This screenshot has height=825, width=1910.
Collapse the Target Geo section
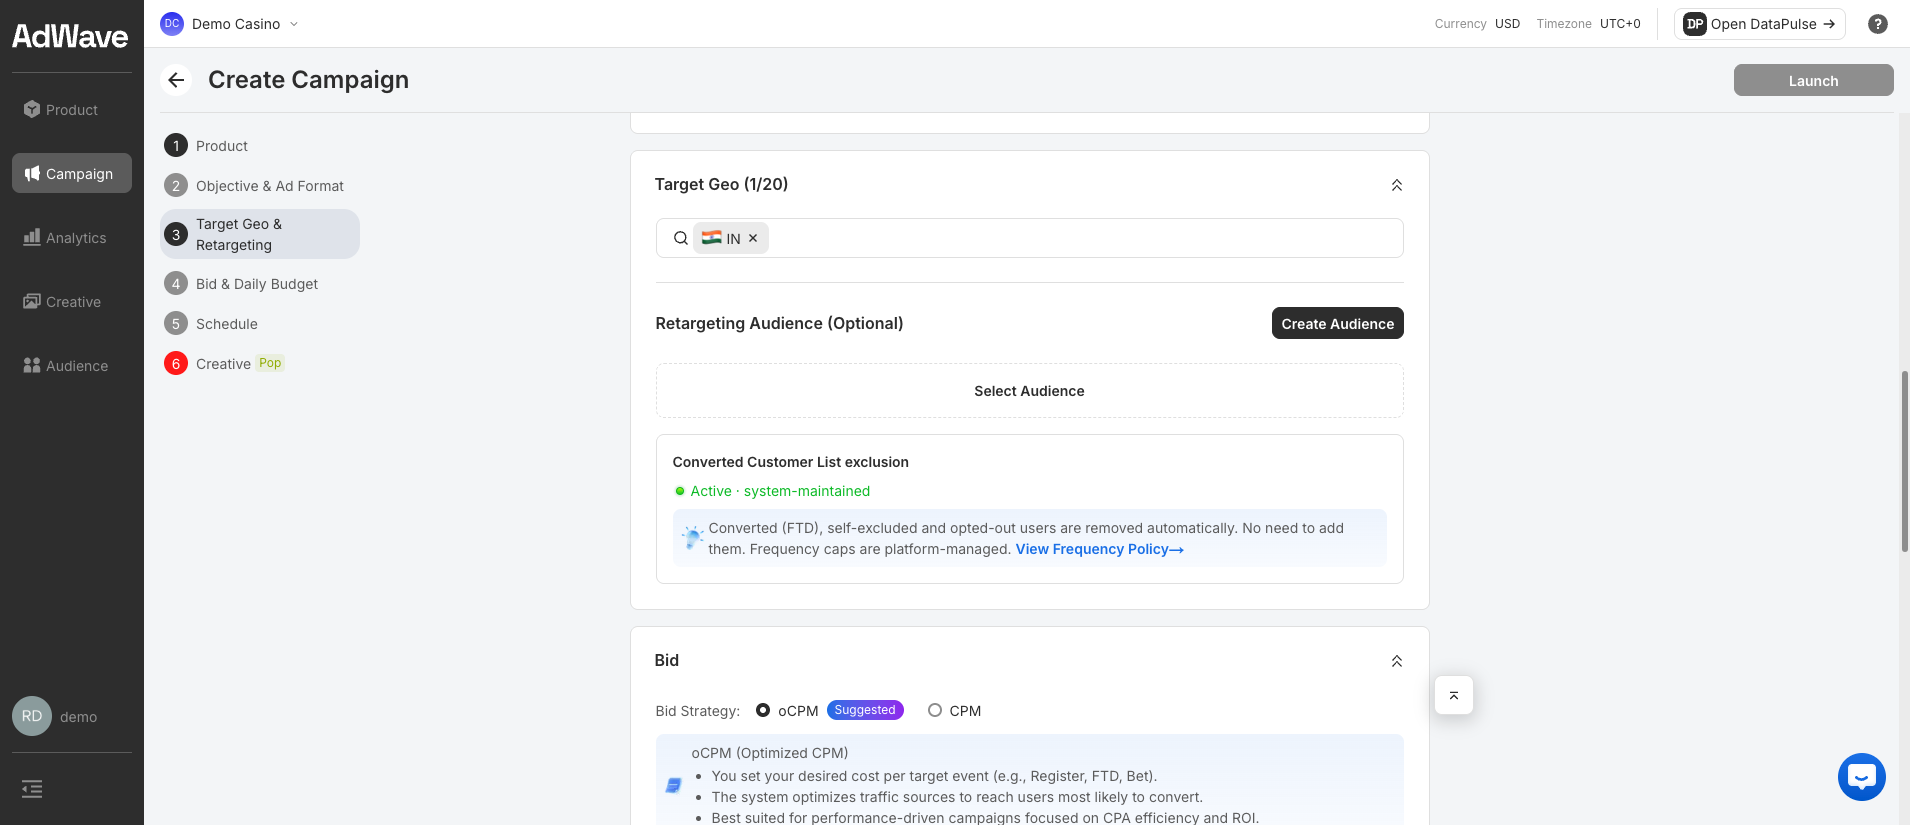point(1397,185)
